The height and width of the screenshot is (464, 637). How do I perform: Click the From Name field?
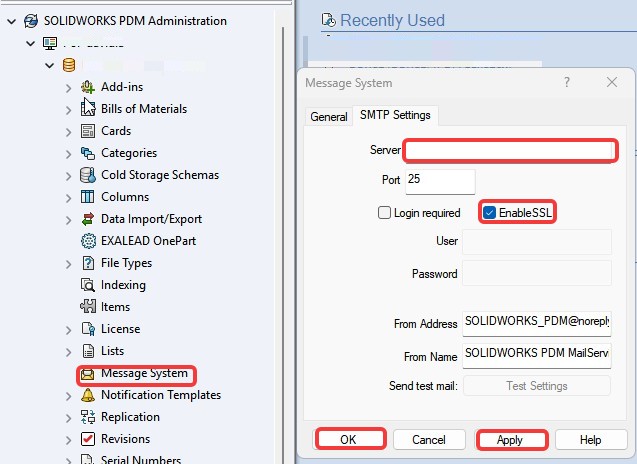(x=537, y=356)
